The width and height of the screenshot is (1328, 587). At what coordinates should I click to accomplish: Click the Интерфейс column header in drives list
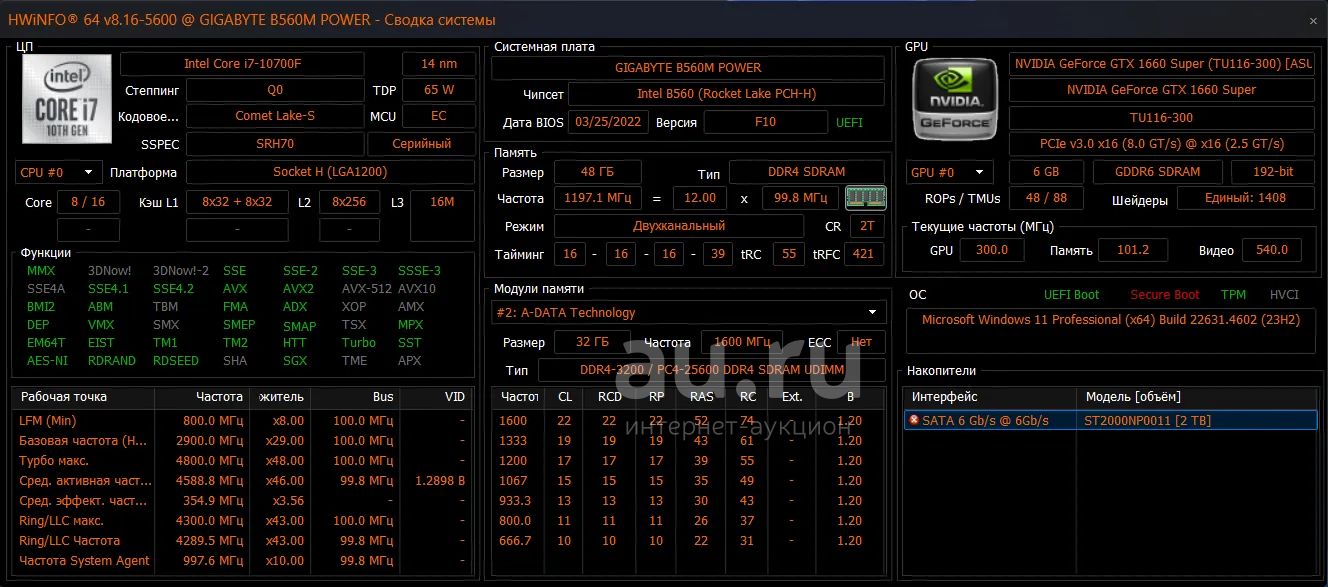990,397
